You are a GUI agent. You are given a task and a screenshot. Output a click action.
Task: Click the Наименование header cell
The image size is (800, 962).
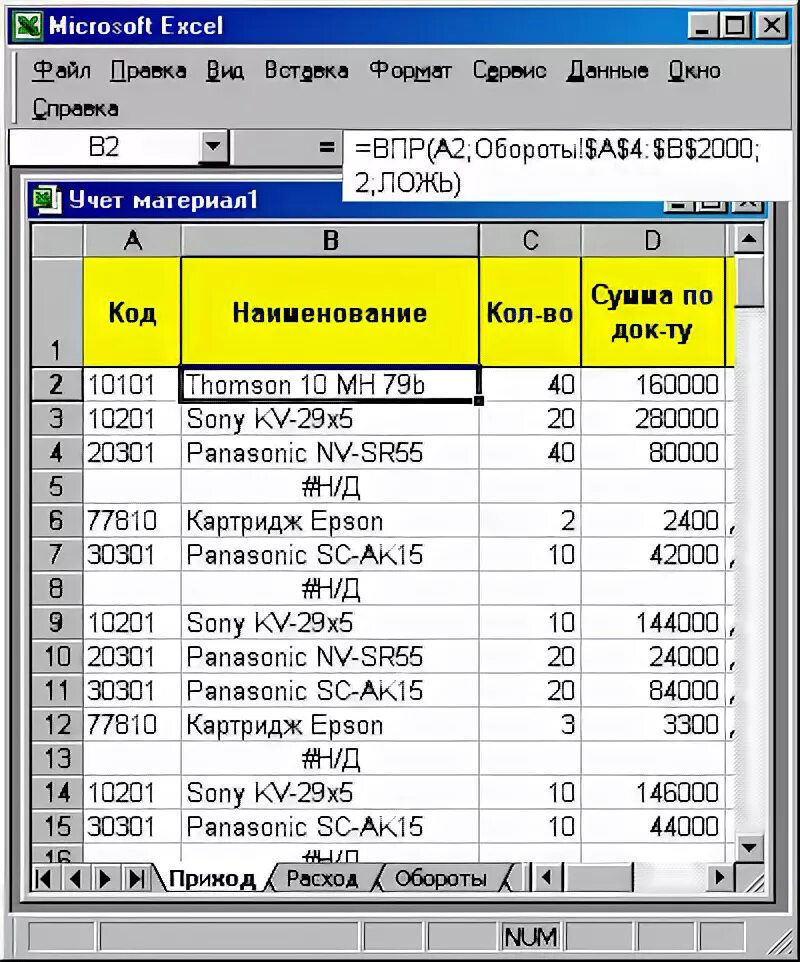(330, 312)
